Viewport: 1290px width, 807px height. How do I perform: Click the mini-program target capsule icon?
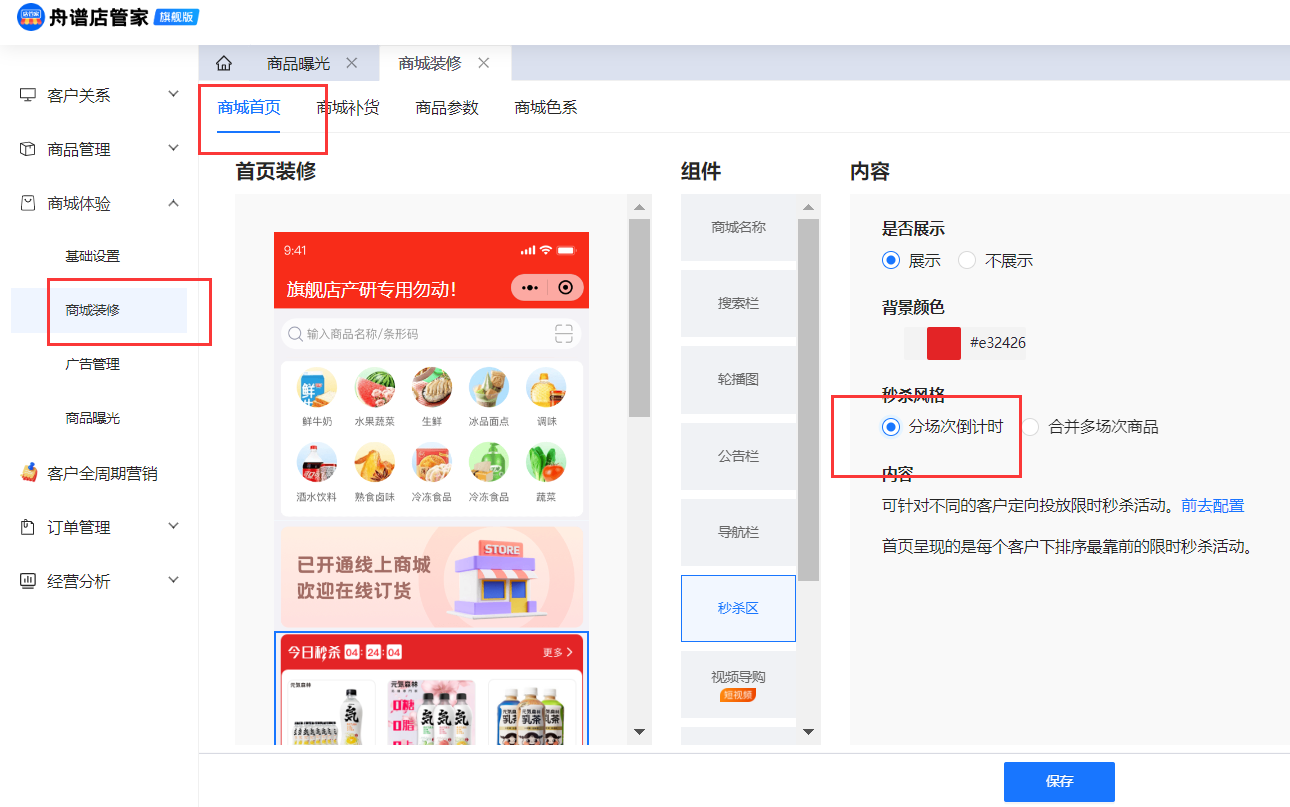[x=565, y=288]
